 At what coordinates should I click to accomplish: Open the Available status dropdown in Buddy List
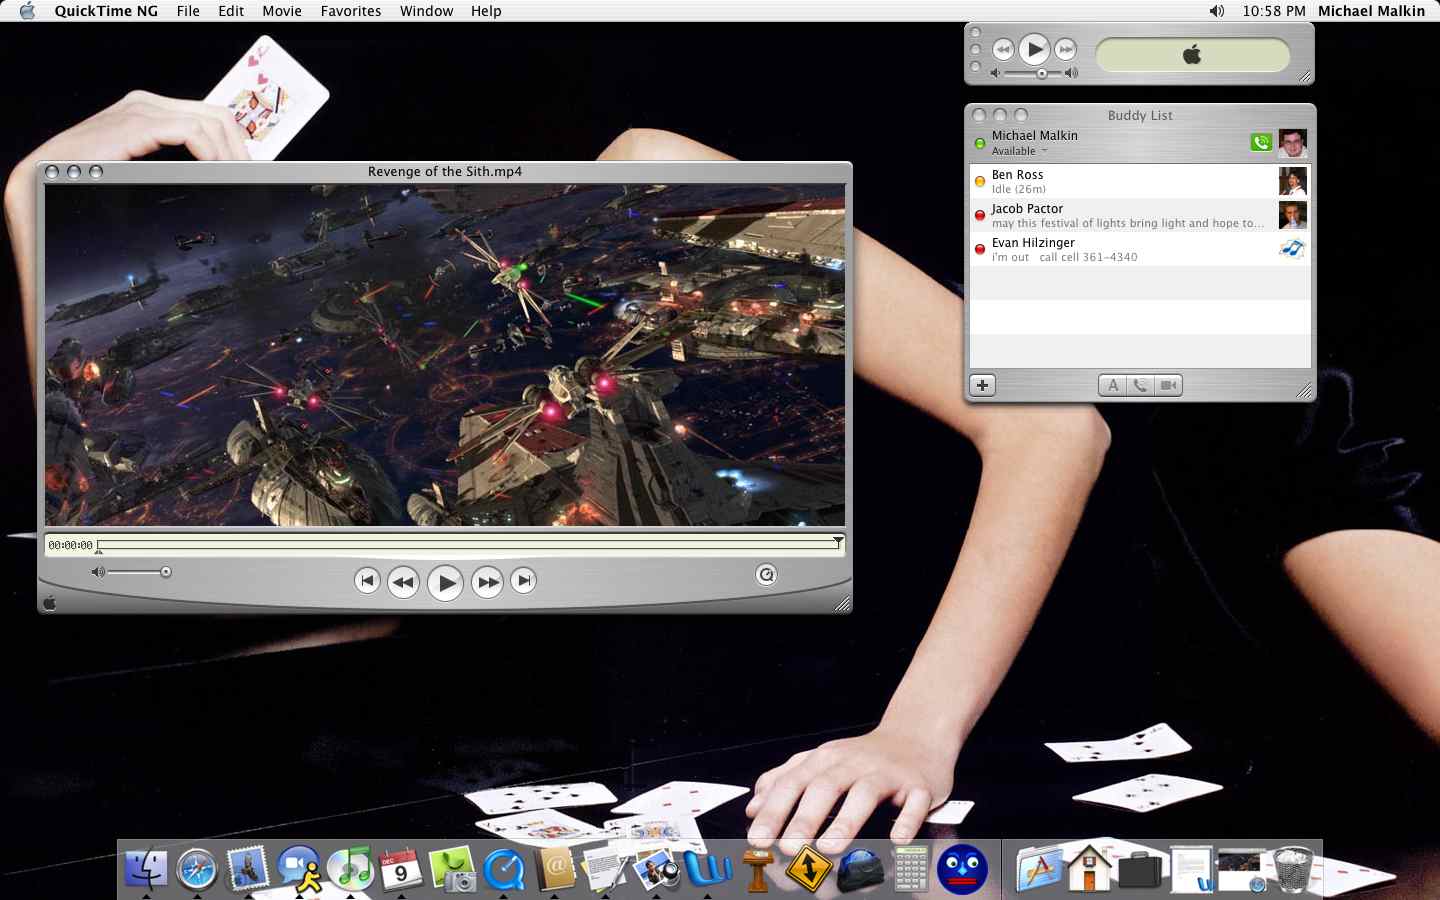[1019, 151]
